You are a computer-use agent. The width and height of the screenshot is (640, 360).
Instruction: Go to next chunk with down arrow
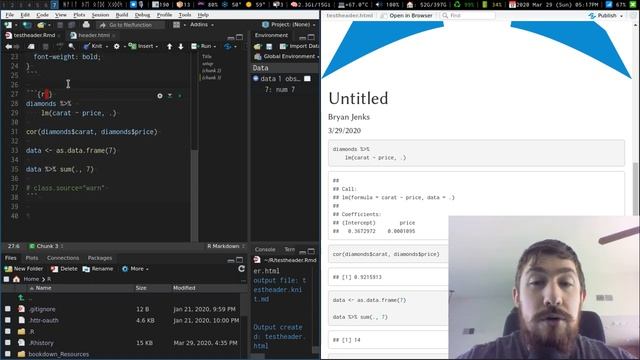(x=181, y=47)
